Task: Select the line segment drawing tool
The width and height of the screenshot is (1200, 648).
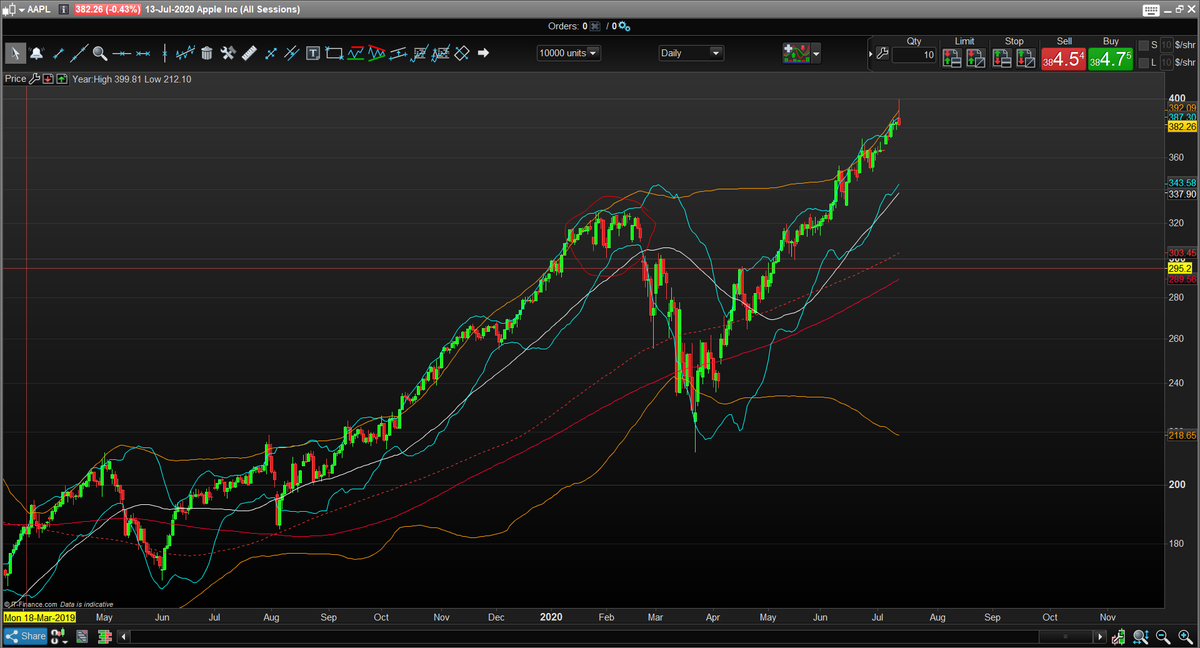Action: (58, 53)
